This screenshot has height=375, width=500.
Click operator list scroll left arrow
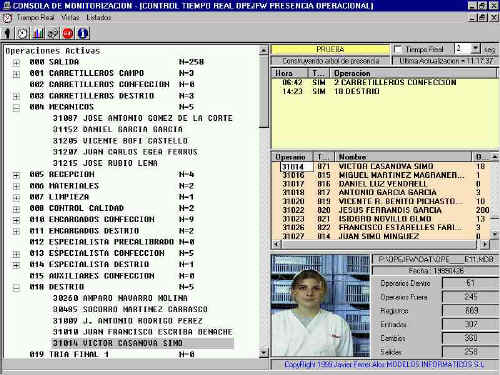[277, 244]
